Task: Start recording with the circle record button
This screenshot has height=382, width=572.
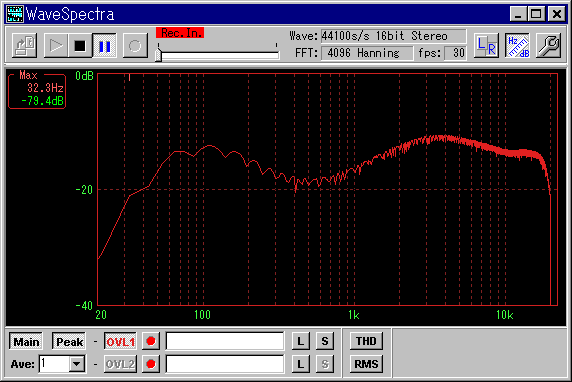Action: pos(135,46)
